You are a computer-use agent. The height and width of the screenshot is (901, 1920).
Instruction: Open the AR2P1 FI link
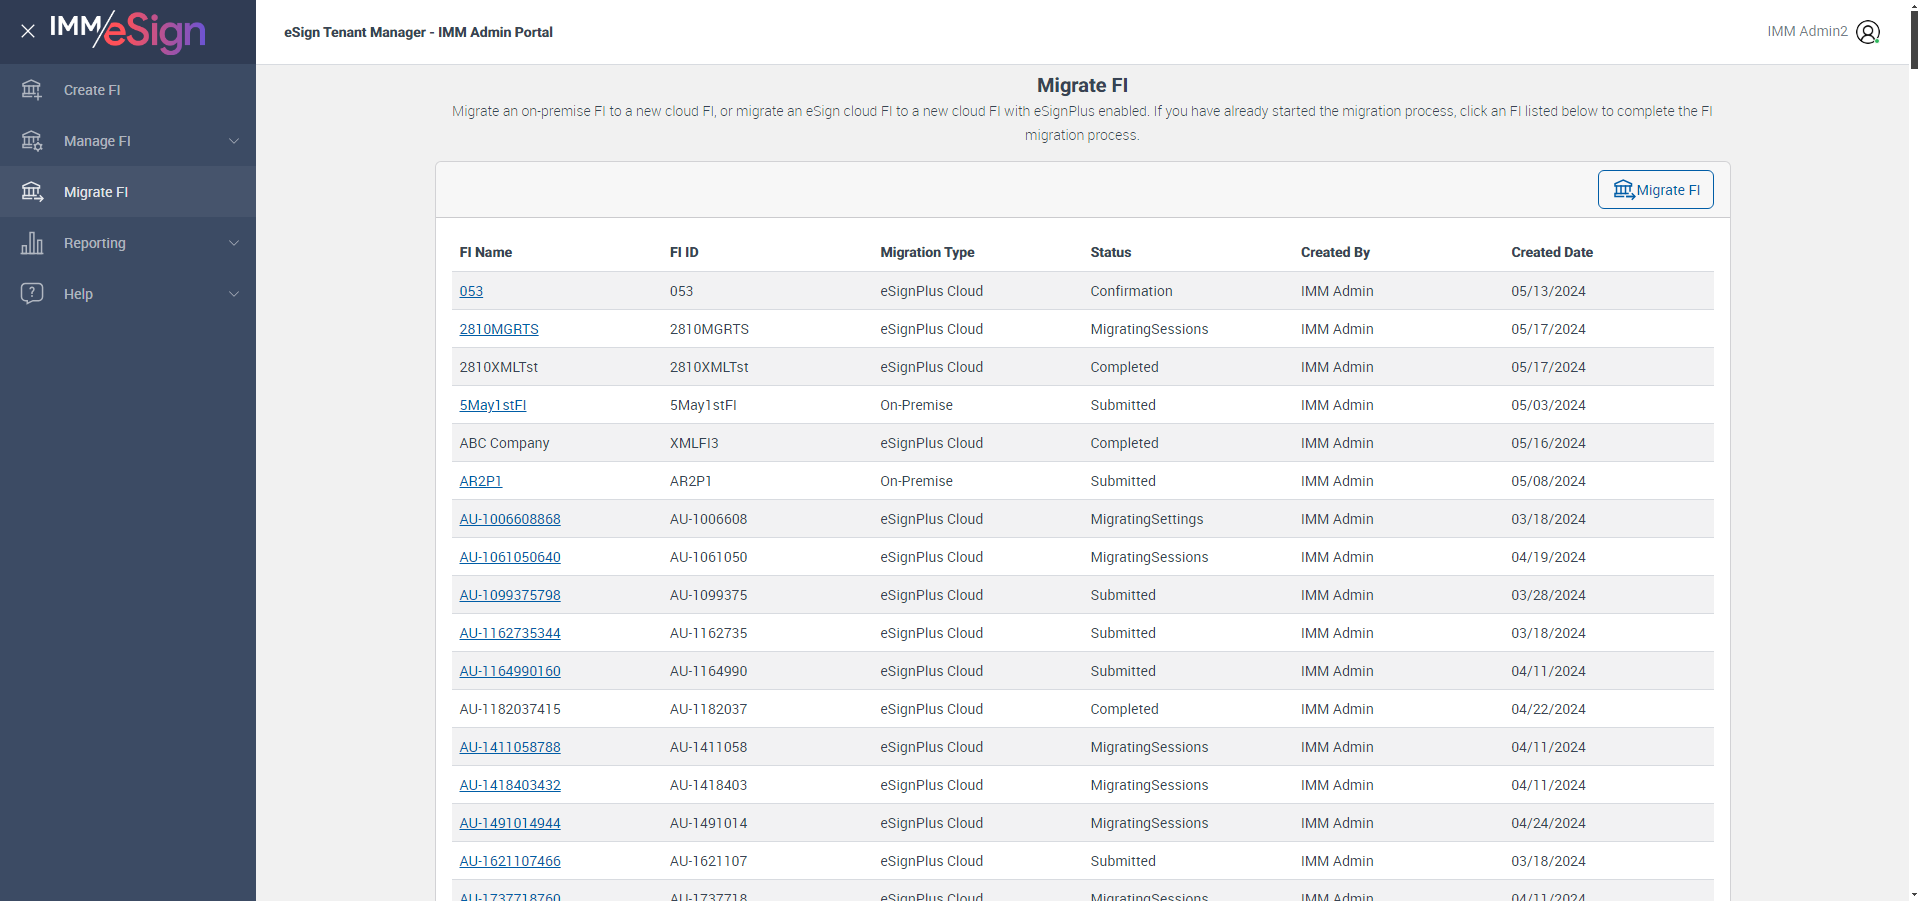click(481, 481)
